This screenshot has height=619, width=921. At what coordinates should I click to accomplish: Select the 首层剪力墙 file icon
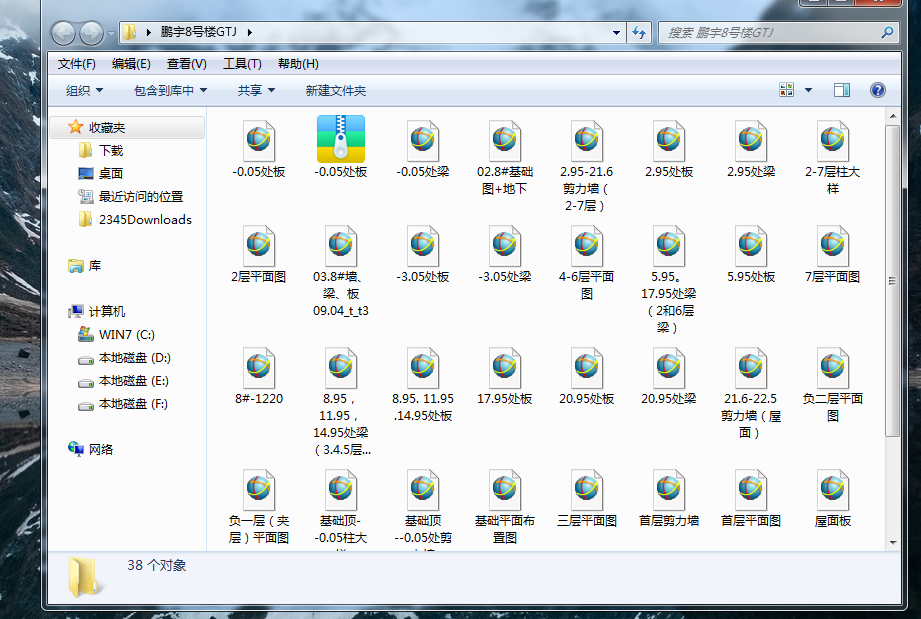click(669, 490)
